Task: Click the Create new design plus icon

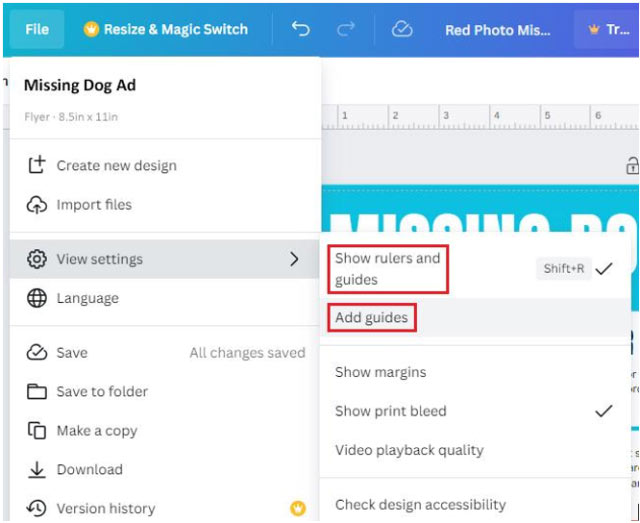Action: [37, 166]
